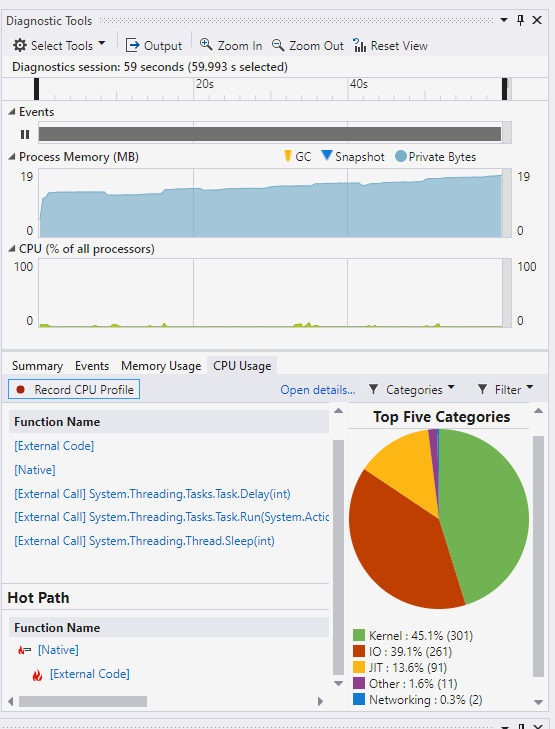Collapse the Process Memory graph

[12, 157]
